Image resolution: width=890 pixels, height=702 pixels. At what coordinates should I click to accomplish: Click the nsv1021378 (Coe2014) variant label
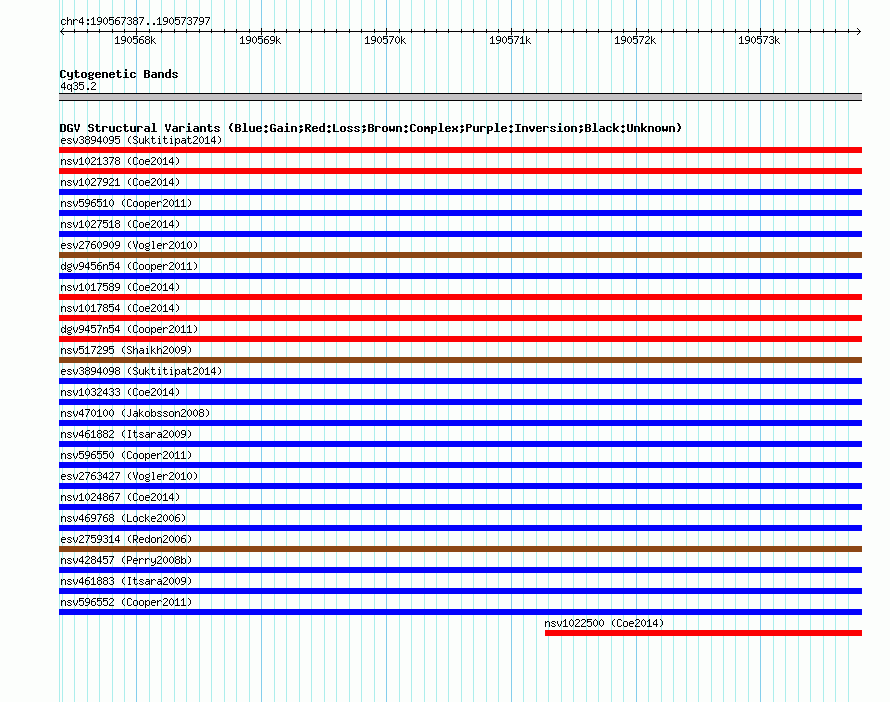pyautogui.click(x=120, y=161)
